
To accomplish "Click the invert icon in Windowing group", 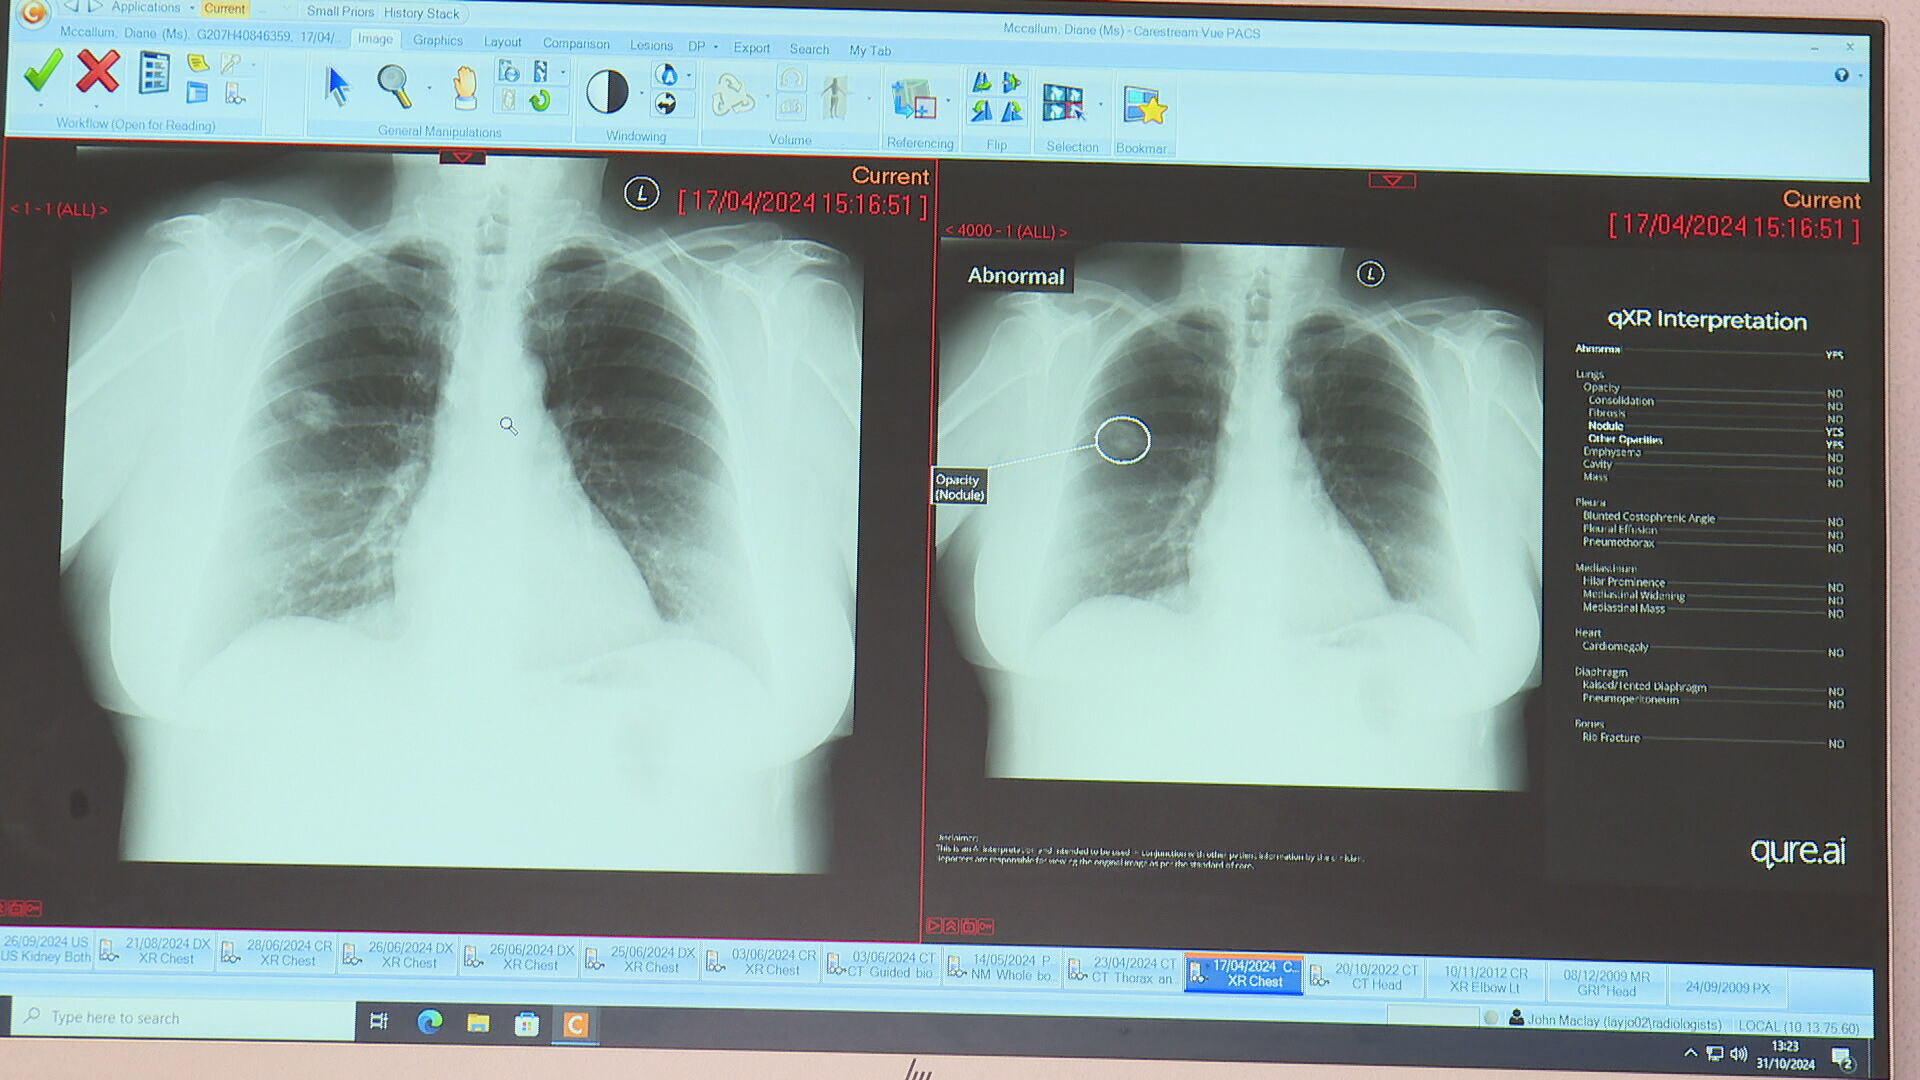I will [x=666, y=75].
